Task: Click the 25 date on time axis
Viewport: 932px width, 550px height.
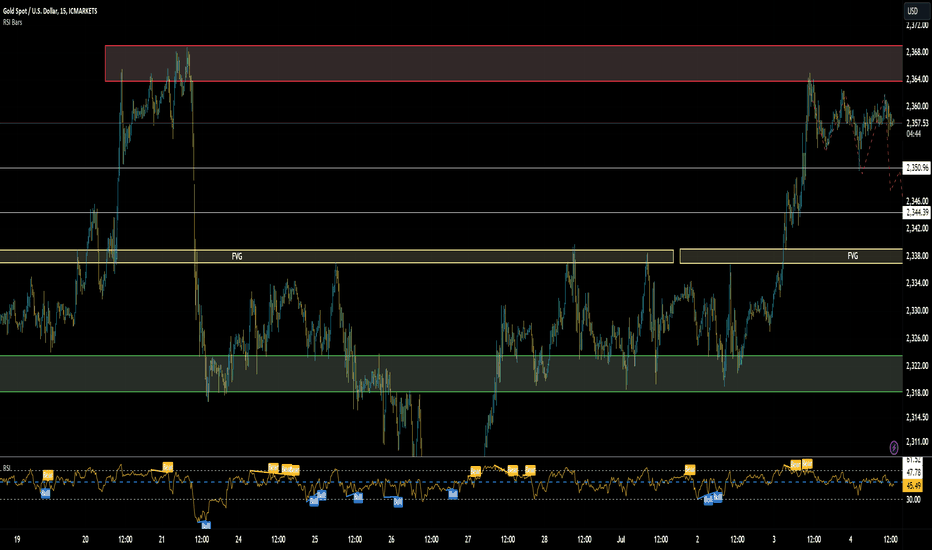Action: coord(315,539)
